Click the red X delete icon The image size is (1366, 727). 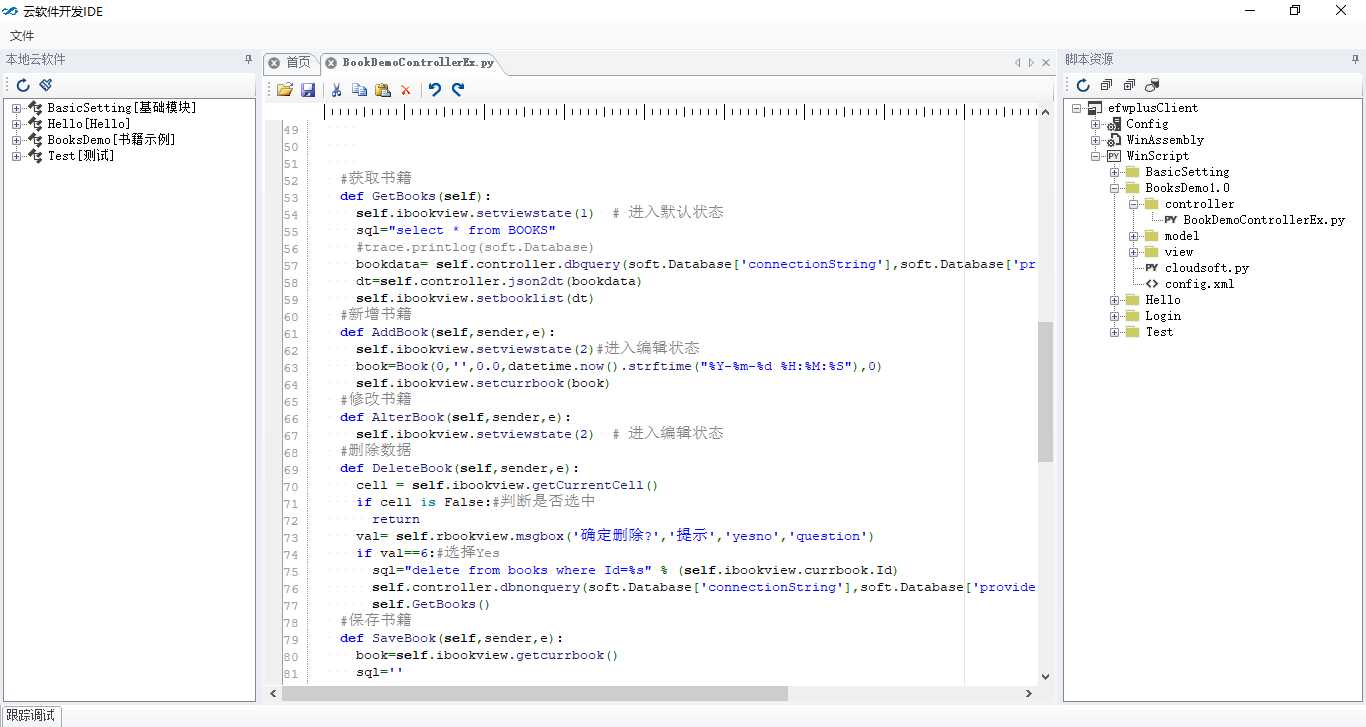point(406,90)
